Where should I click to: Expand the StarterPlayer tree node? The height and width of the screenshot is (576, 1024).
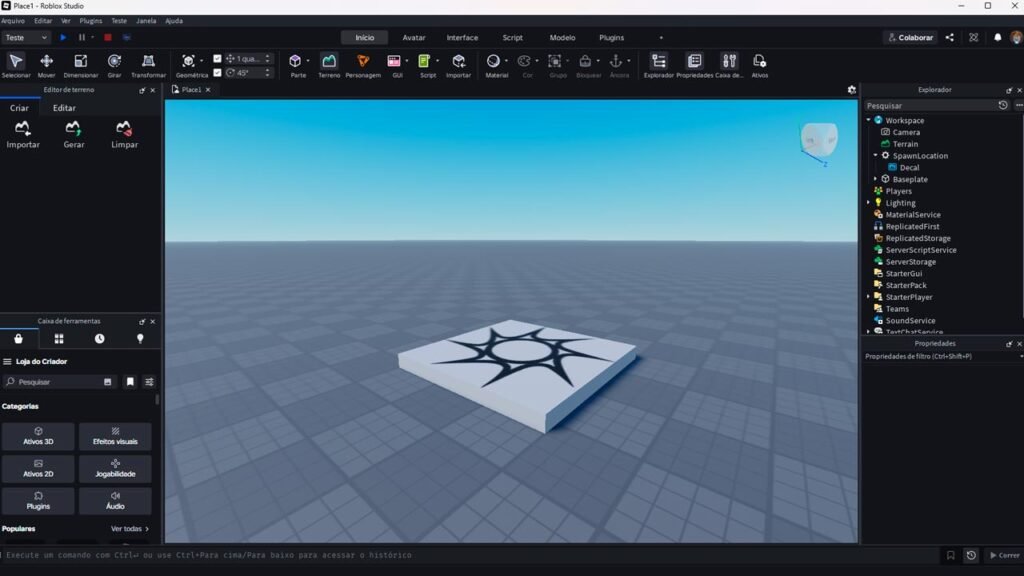(x=869, y=296)
